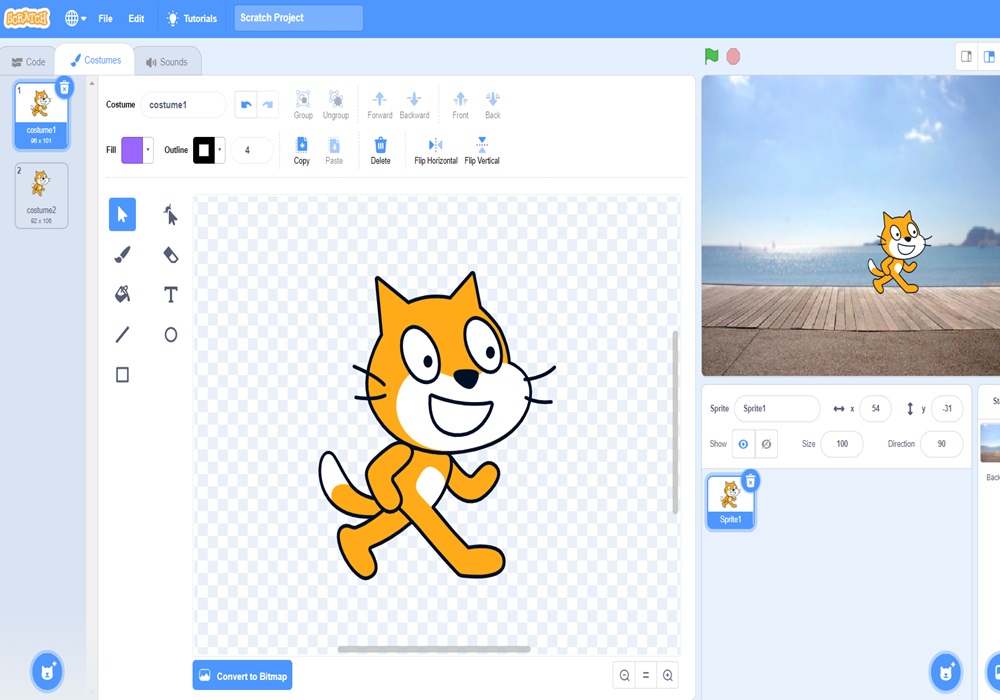Image resolution: width=1000 pixels, height=700 pixels.
Task: Zoom out of the paint canvas
Action: coord(624,675)
